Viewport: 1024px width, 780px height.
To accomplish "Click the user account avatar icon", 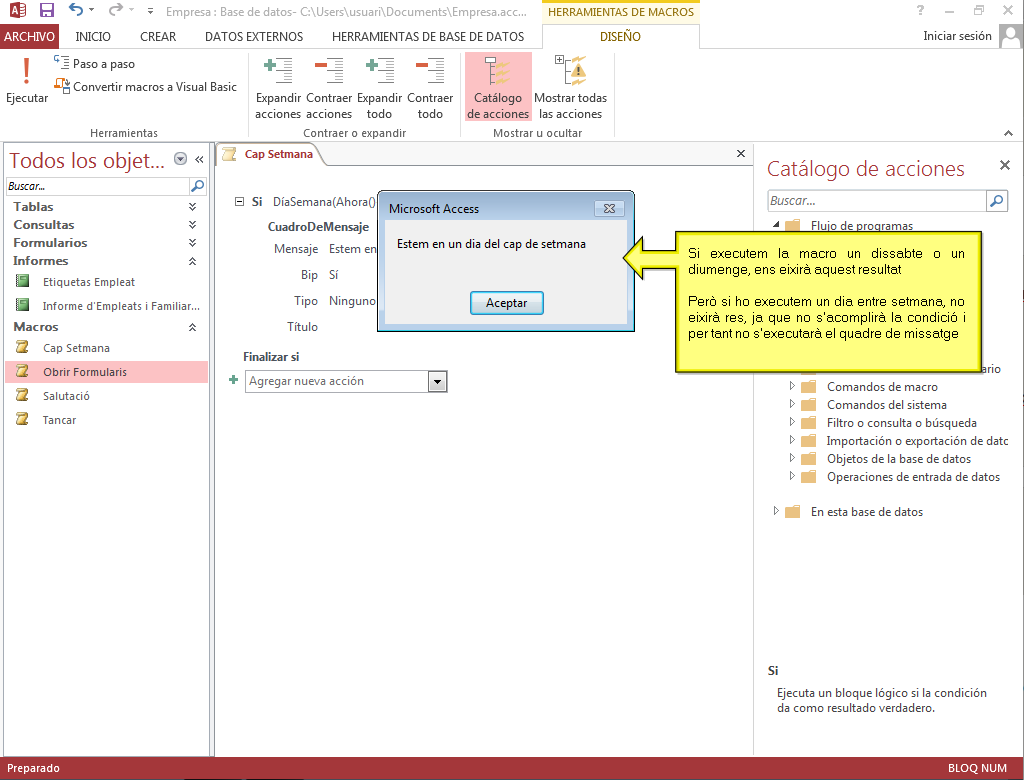I will (1010, 36).
